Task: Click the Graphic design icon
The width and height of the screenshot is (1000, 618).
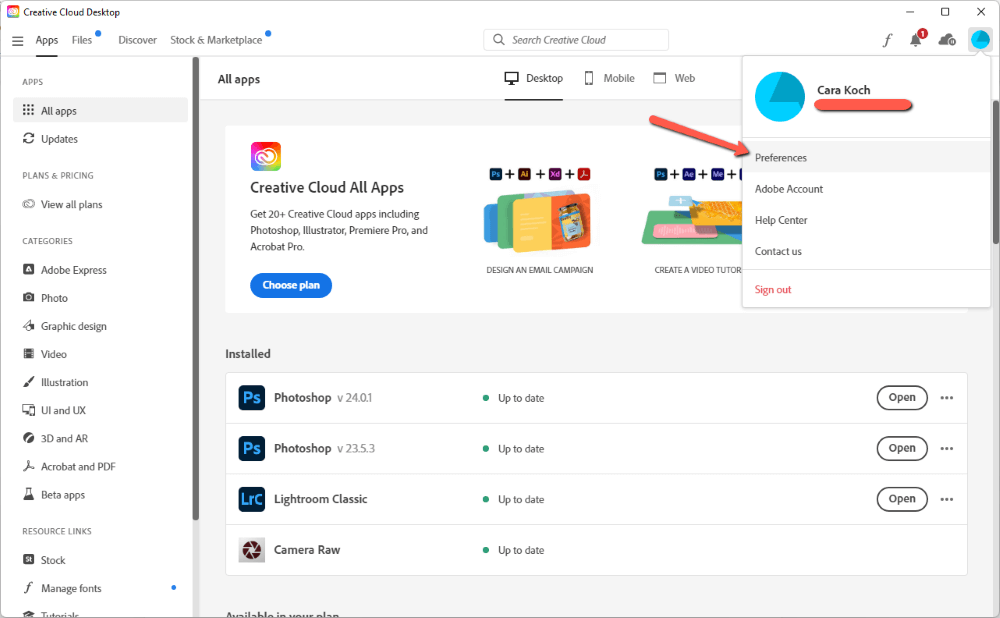Action: pos(29,325)
